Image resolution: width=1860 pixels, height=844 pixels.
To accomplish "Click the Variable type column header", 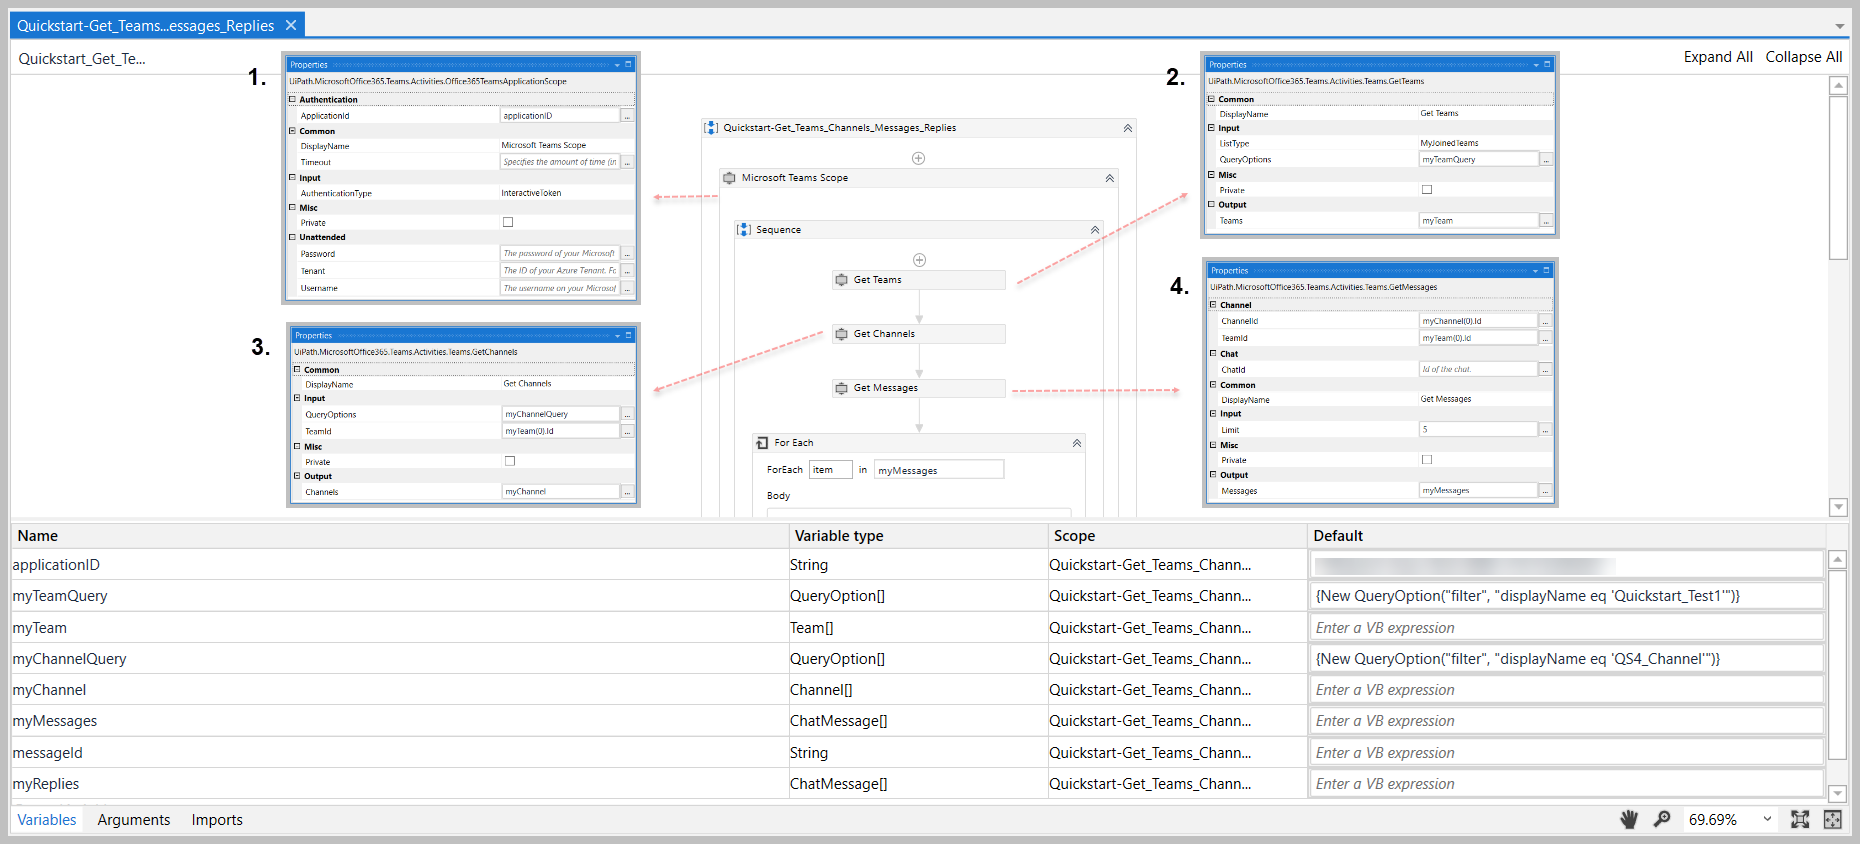I will point(918,536).
